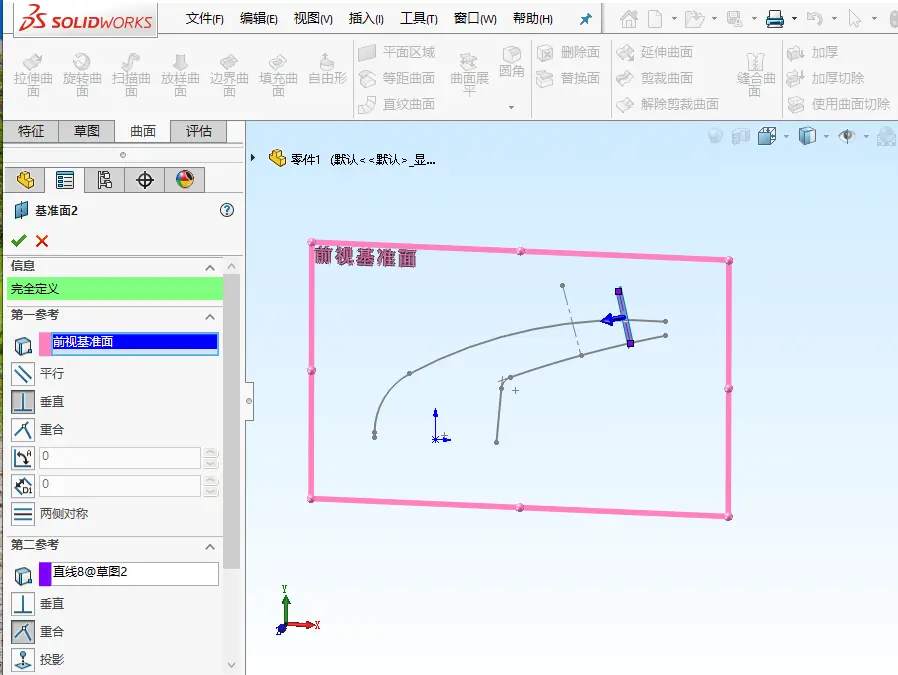Click the 缝合曲面 command

pos(755,74)
